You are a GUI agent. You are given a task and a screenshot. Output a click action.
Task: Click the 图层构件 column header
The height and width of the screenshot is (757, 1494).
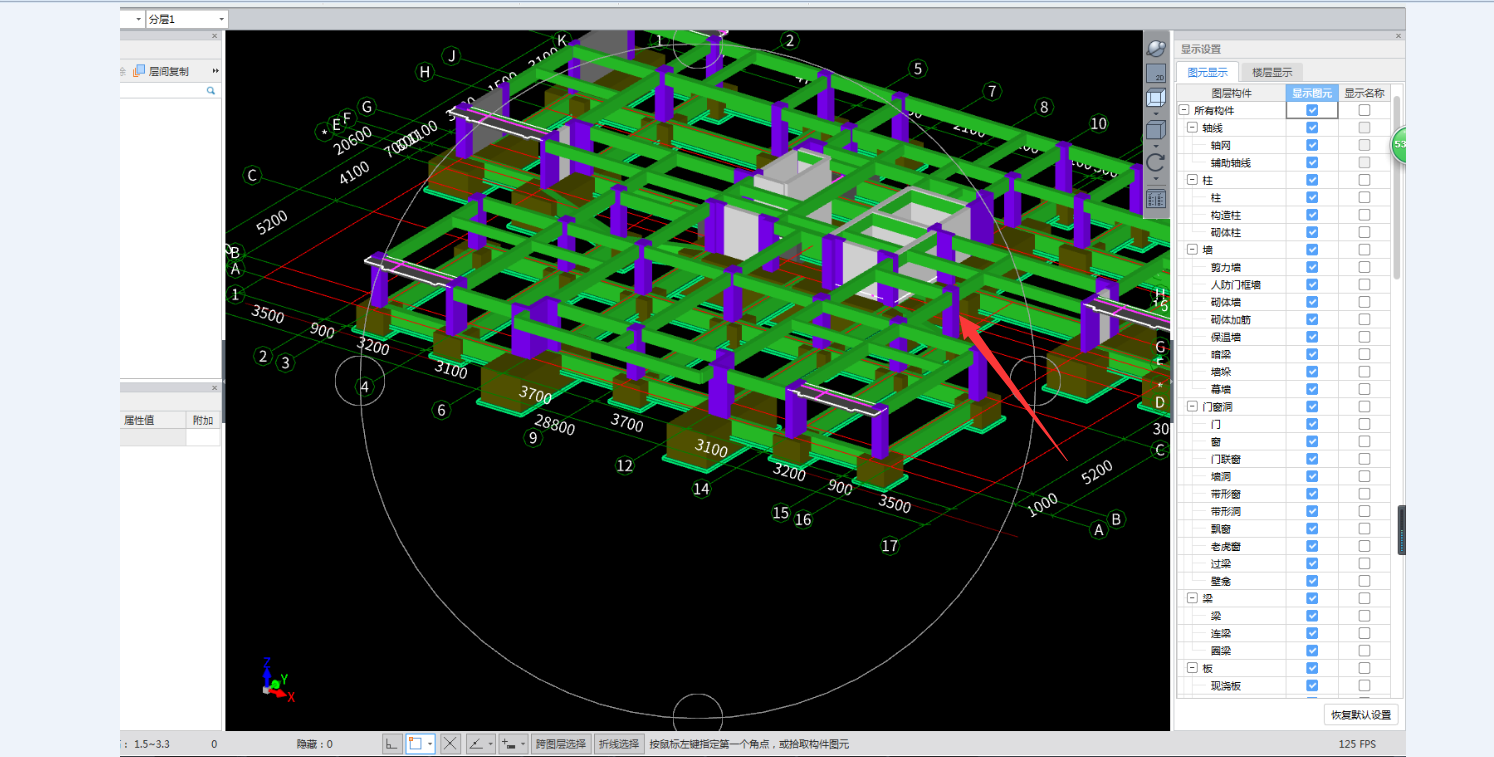coord(1231,93)
